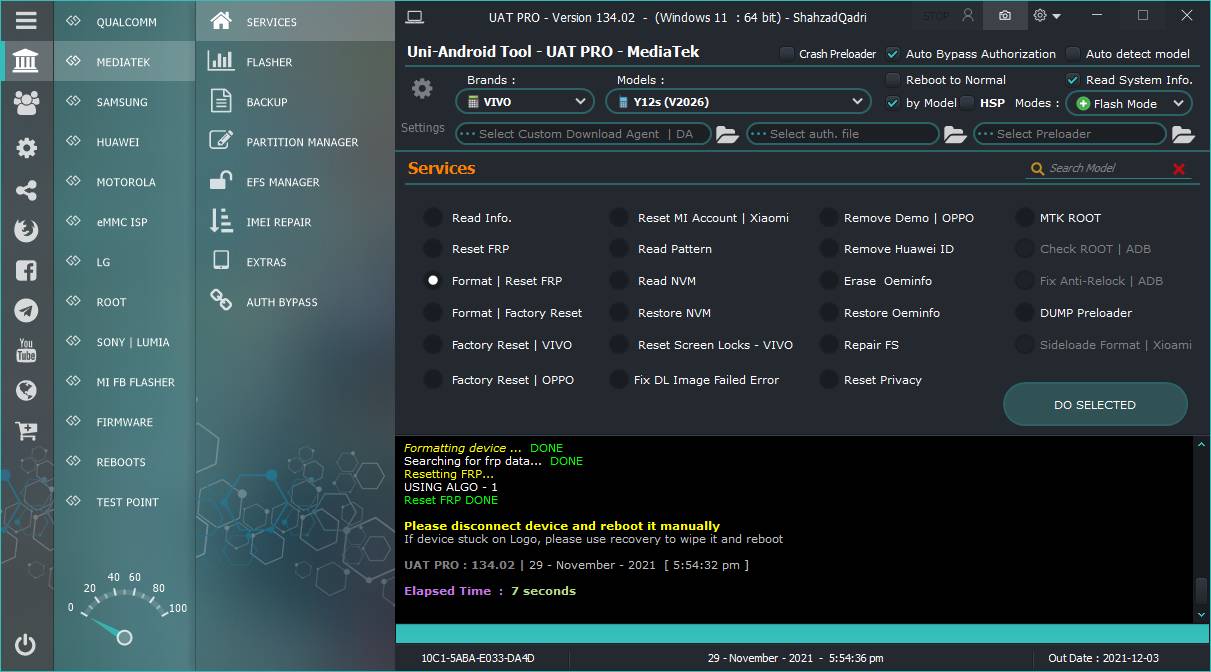Click the screenshot camera icon in title bar

(1005, 16)
